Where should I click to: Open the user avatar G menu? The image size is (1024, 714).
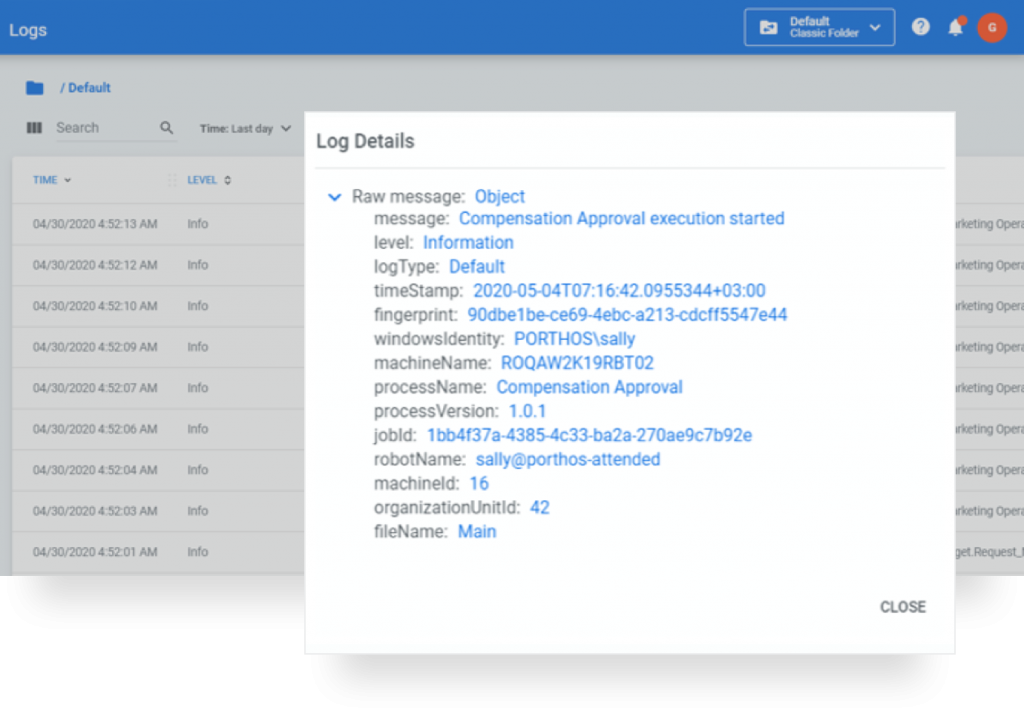coord(991,27)
